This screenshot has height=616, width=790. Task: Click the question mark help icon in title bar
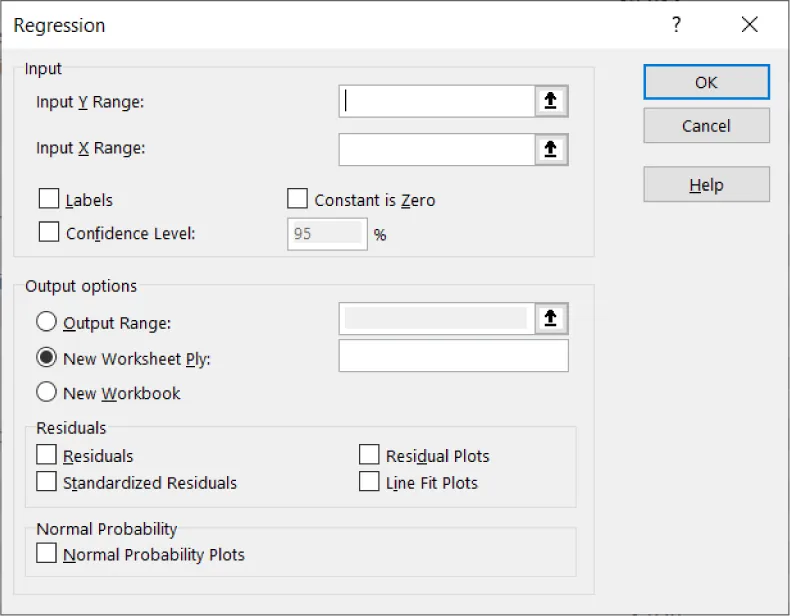[x=677, y=25]
